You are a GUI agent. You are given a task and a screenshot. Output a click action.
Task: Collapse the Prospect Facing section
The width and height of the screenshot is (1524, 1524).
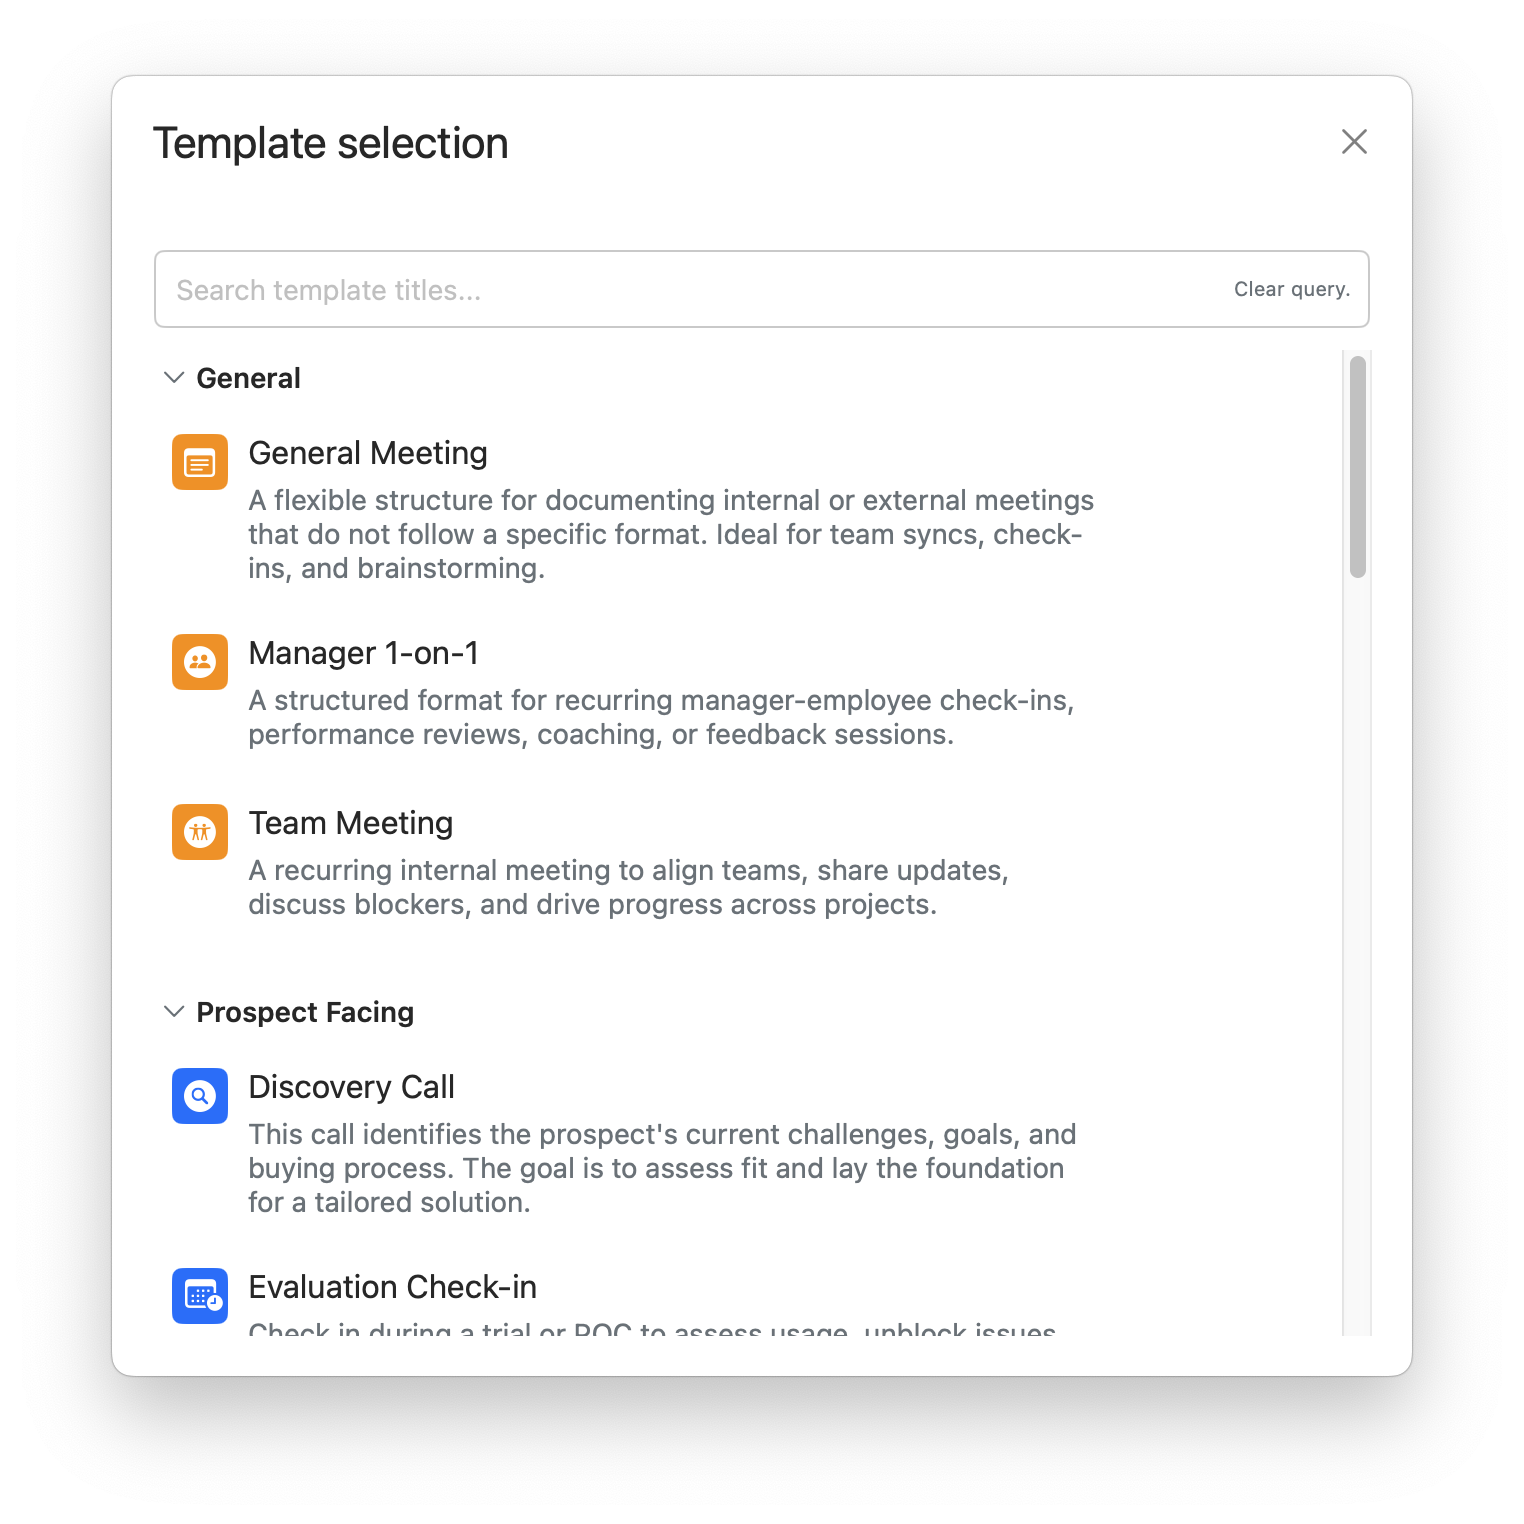click(x=173, y=1011)
